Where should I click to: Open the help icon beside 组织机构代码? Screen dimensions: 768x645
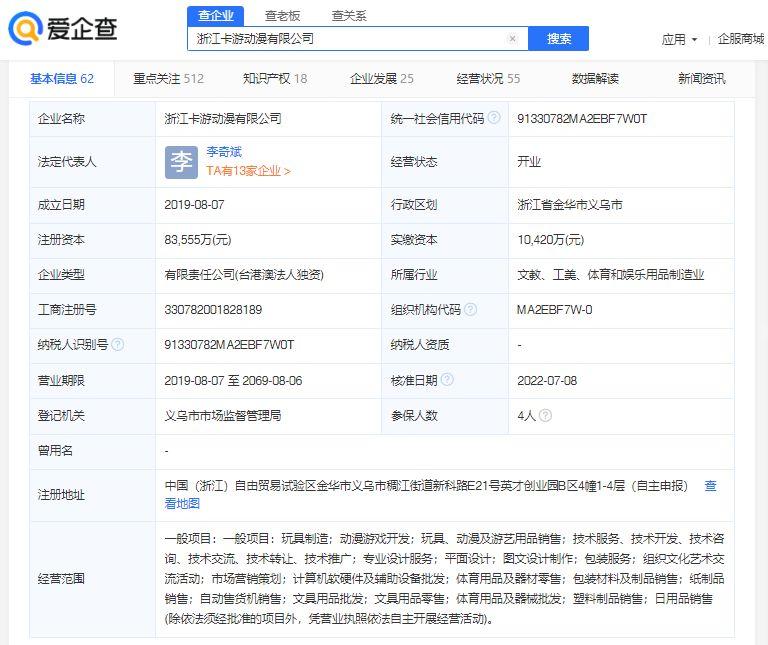470,309
